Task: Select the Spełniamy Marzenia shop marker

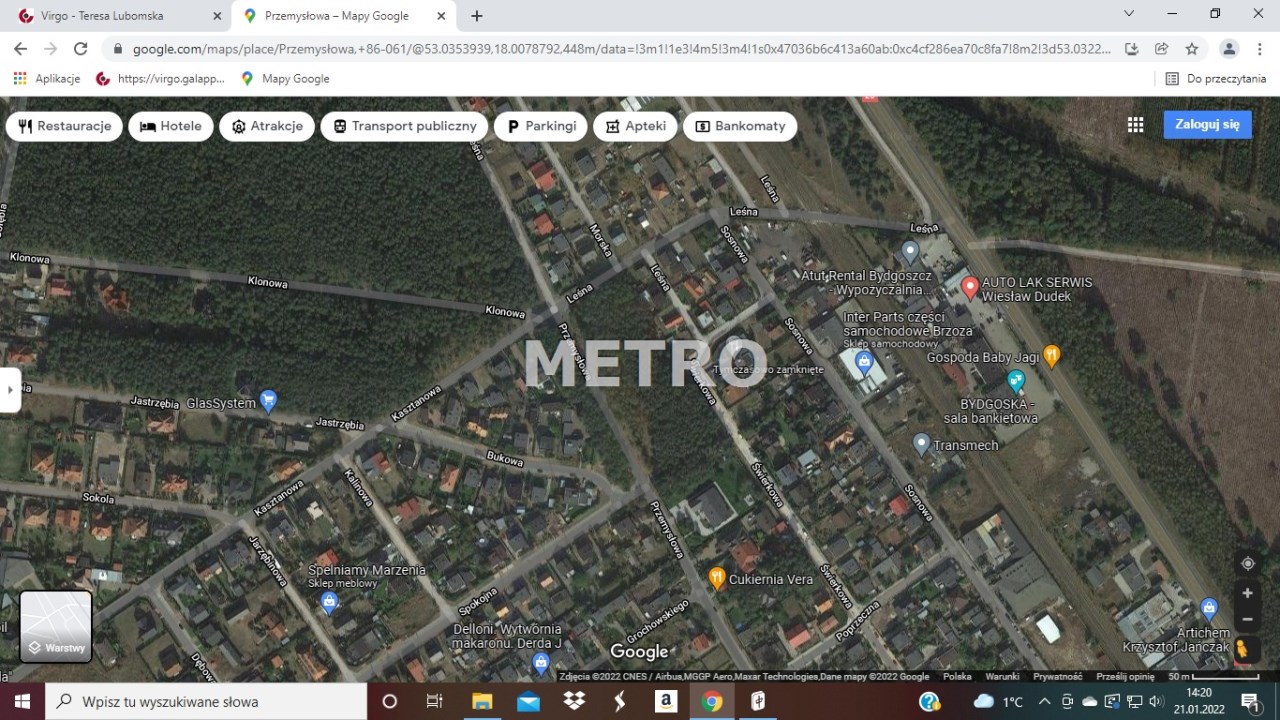Action: 329,602
